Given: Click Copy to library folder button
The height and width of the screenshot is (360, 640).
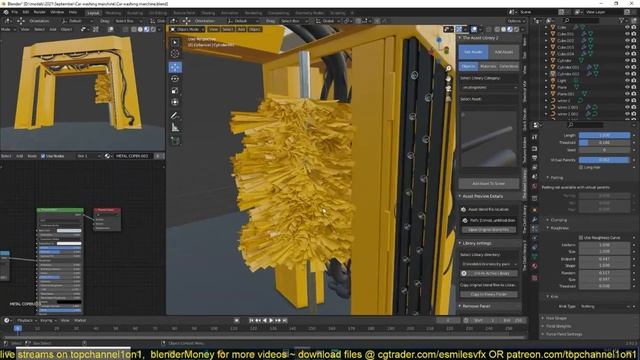Looking at the screenshot, I should click(x=489, y=294).
